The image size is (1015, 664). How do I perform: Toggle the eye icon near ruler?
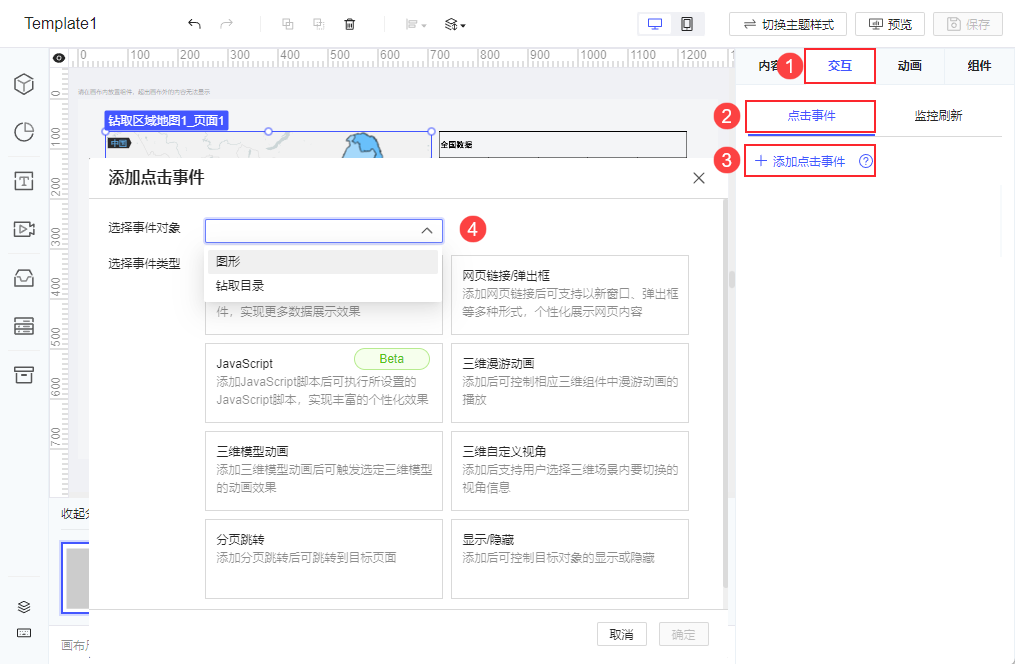pyautogui.click(x=59, y=58)
